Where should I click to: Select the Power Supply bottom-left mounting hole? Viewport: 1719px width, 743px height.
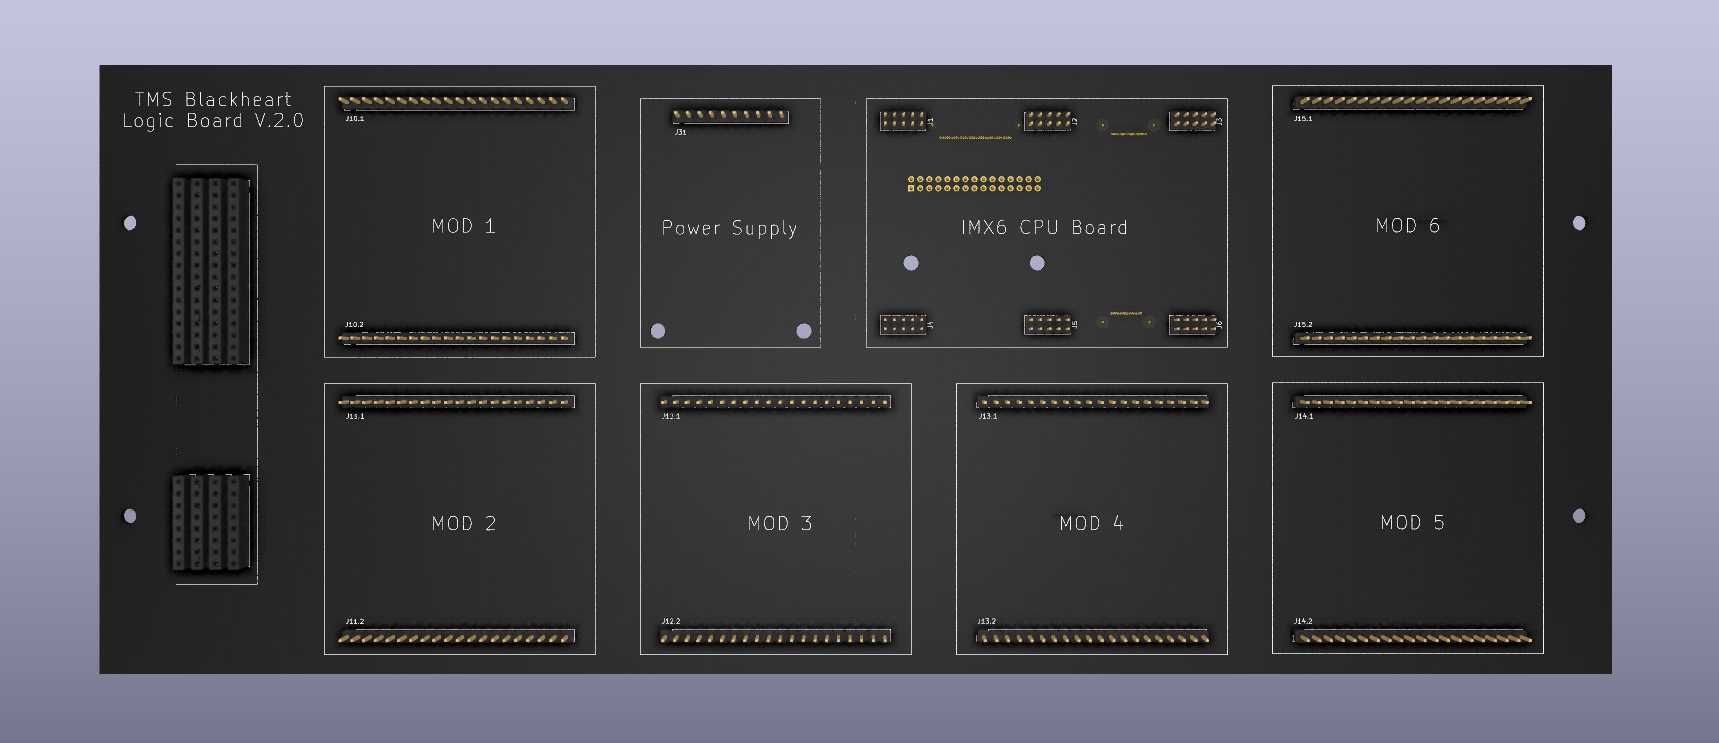click(x=658, y=331)
